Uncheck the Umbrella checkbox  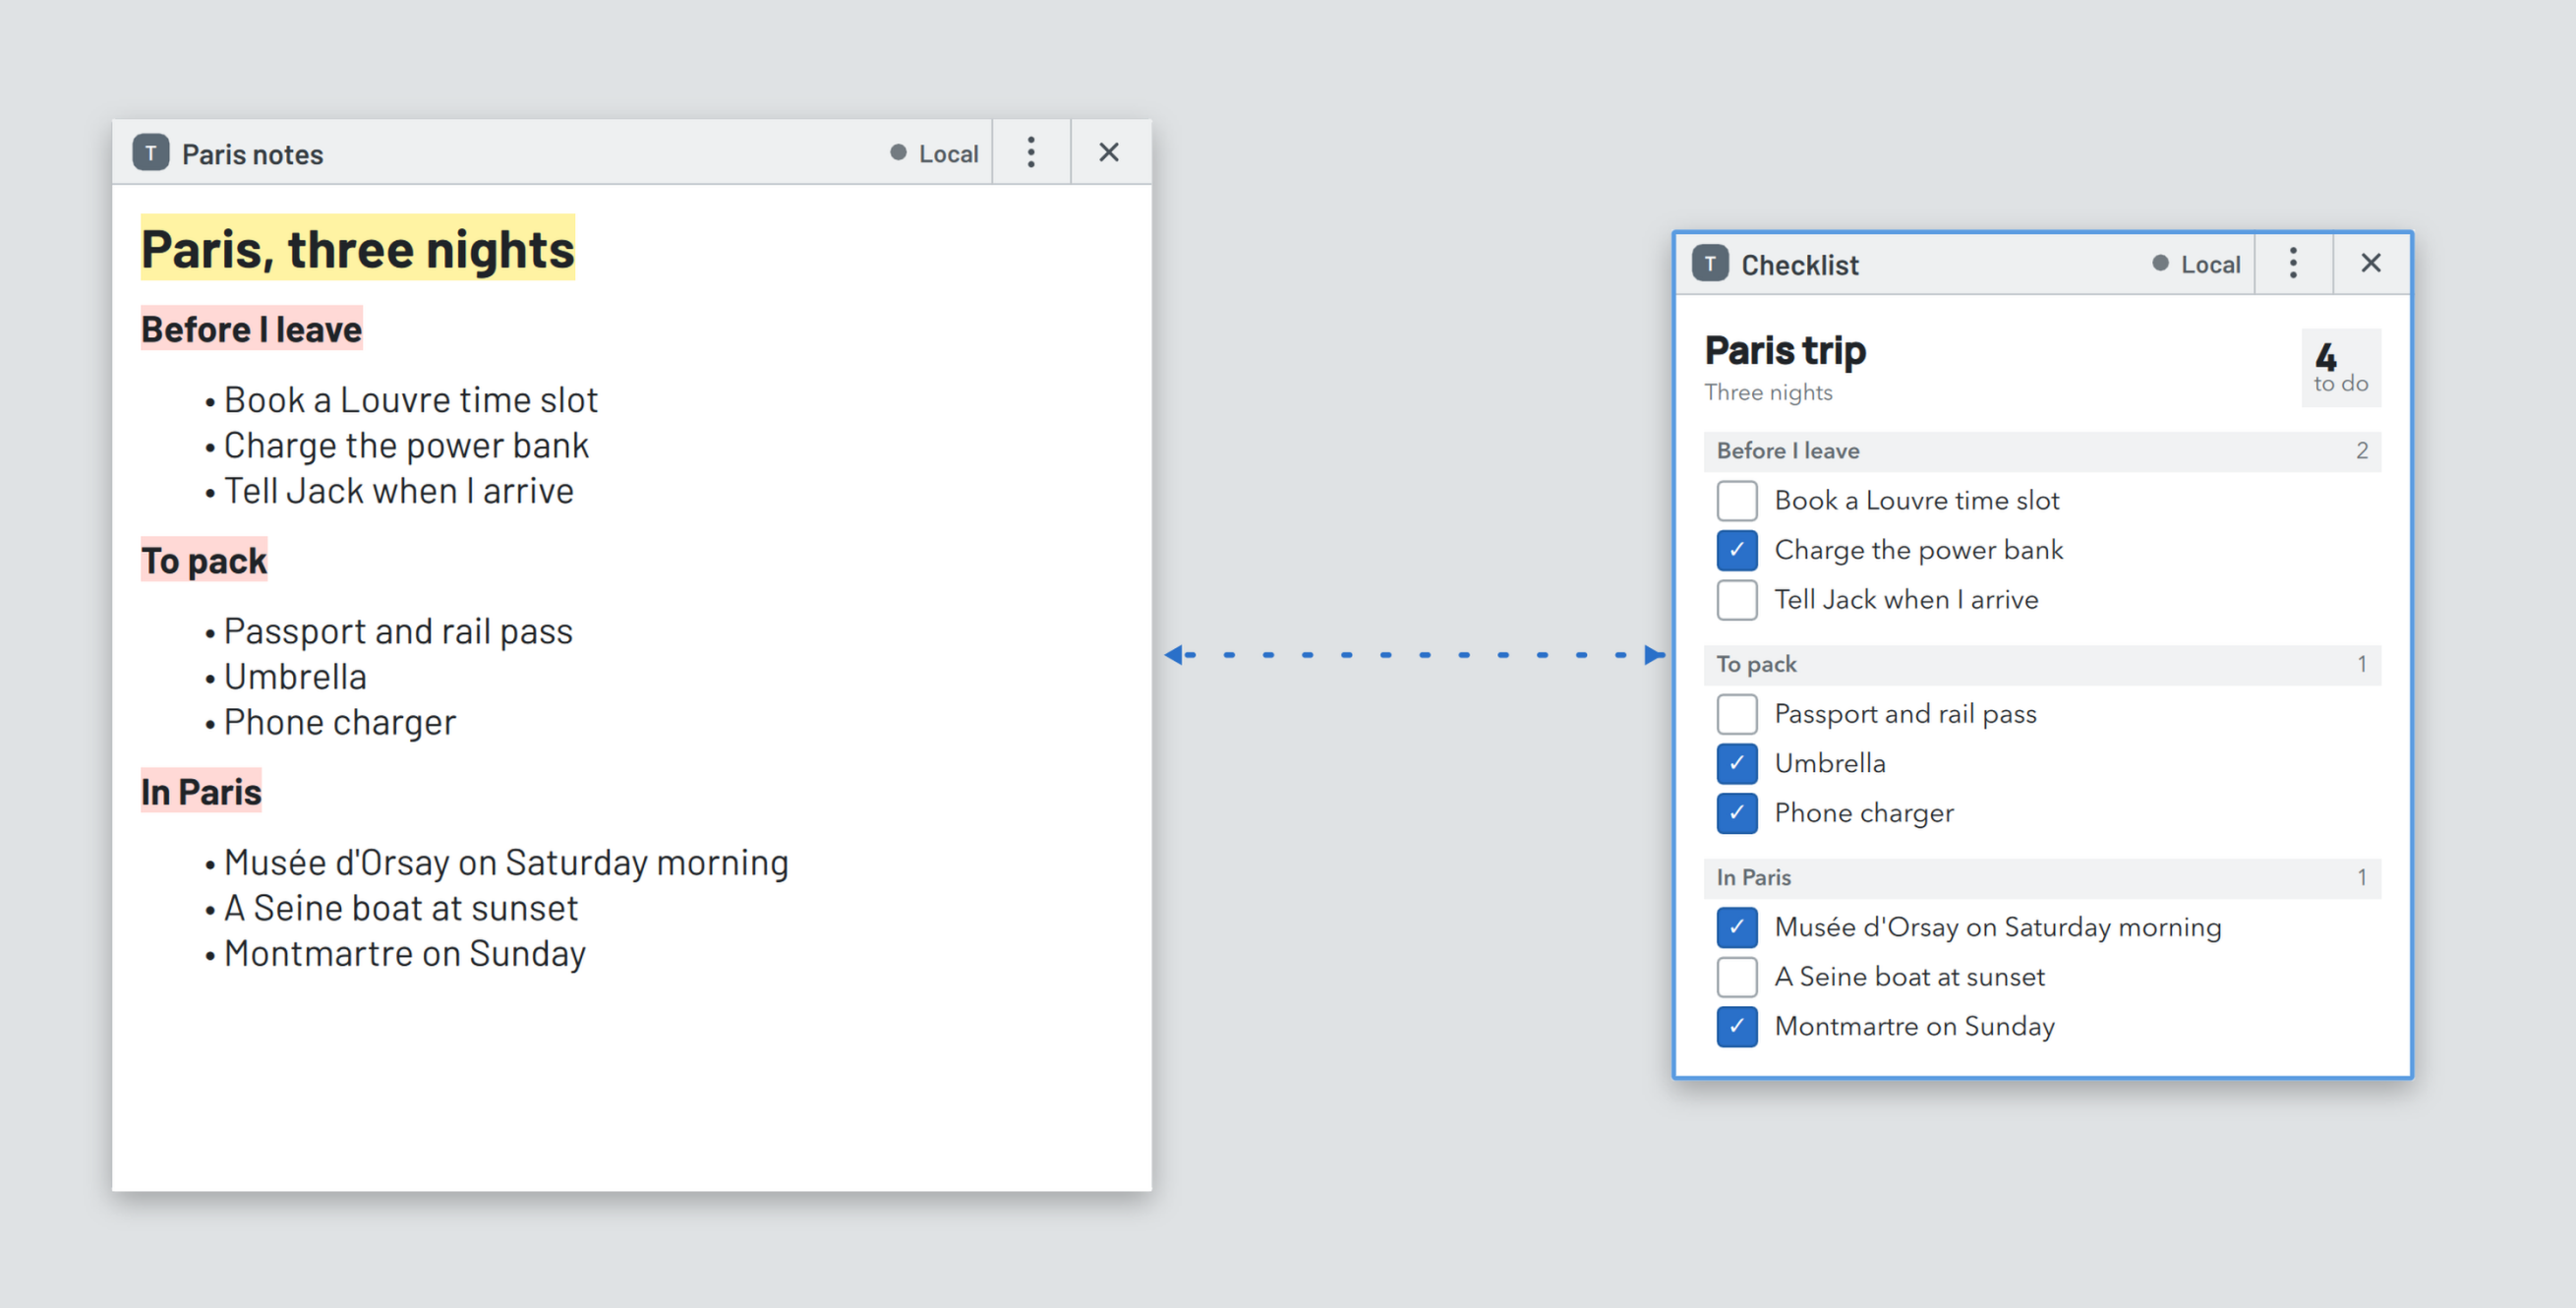pyautogui.click(x=1737, y=764)
